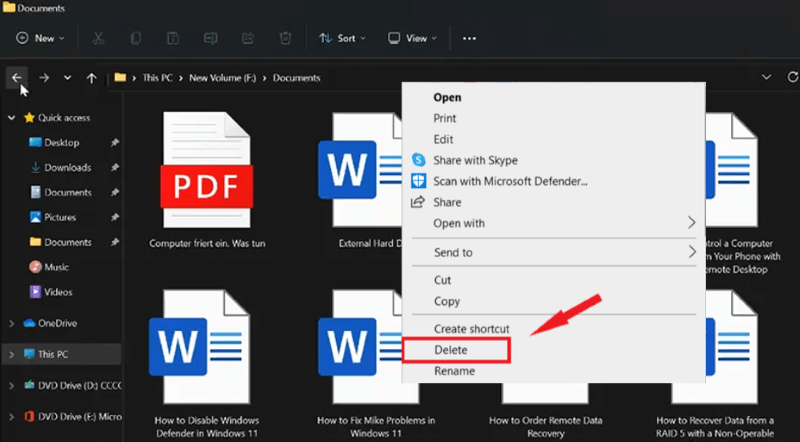Expand DVD Drive (D:) node

11,386
